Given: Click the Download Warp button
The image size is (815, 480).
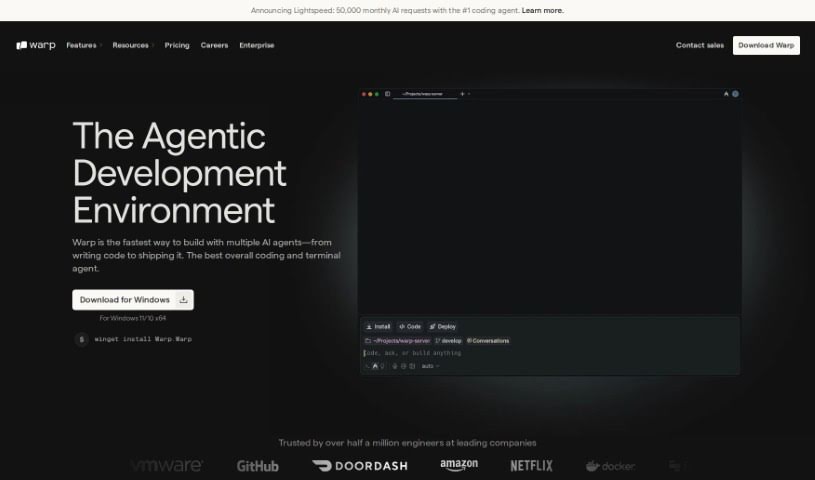Looking at the screenshot, I should tap(766, 45).
